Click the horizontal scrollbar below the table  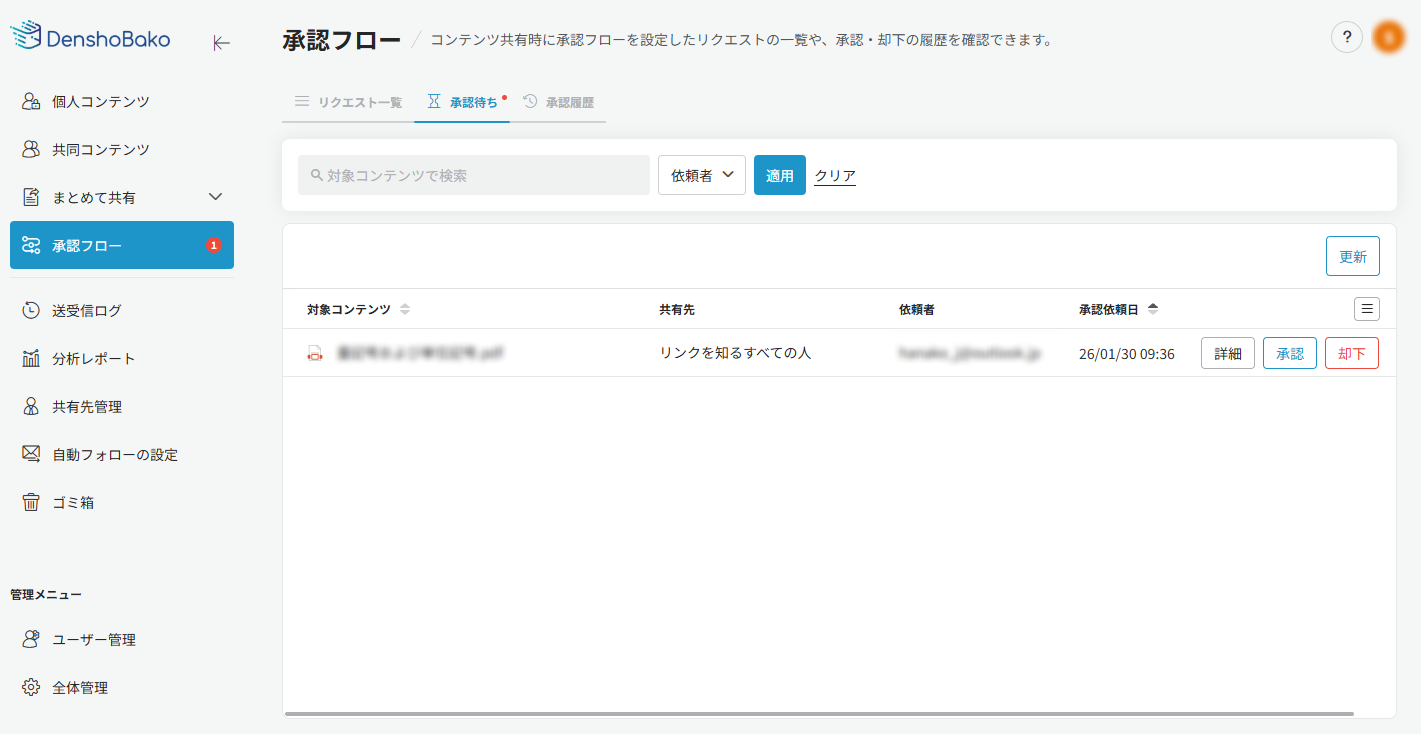(819, 714)
